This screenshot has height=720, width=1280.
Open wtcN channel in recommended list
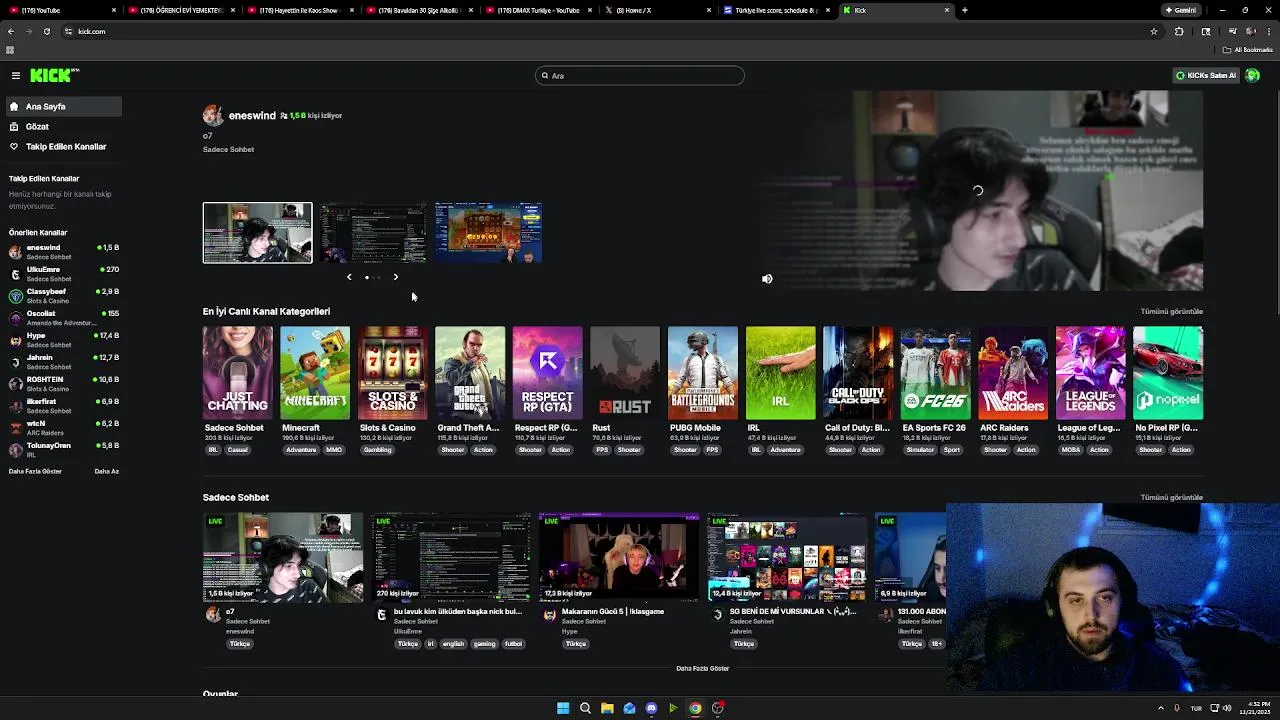tap(63, 428)
